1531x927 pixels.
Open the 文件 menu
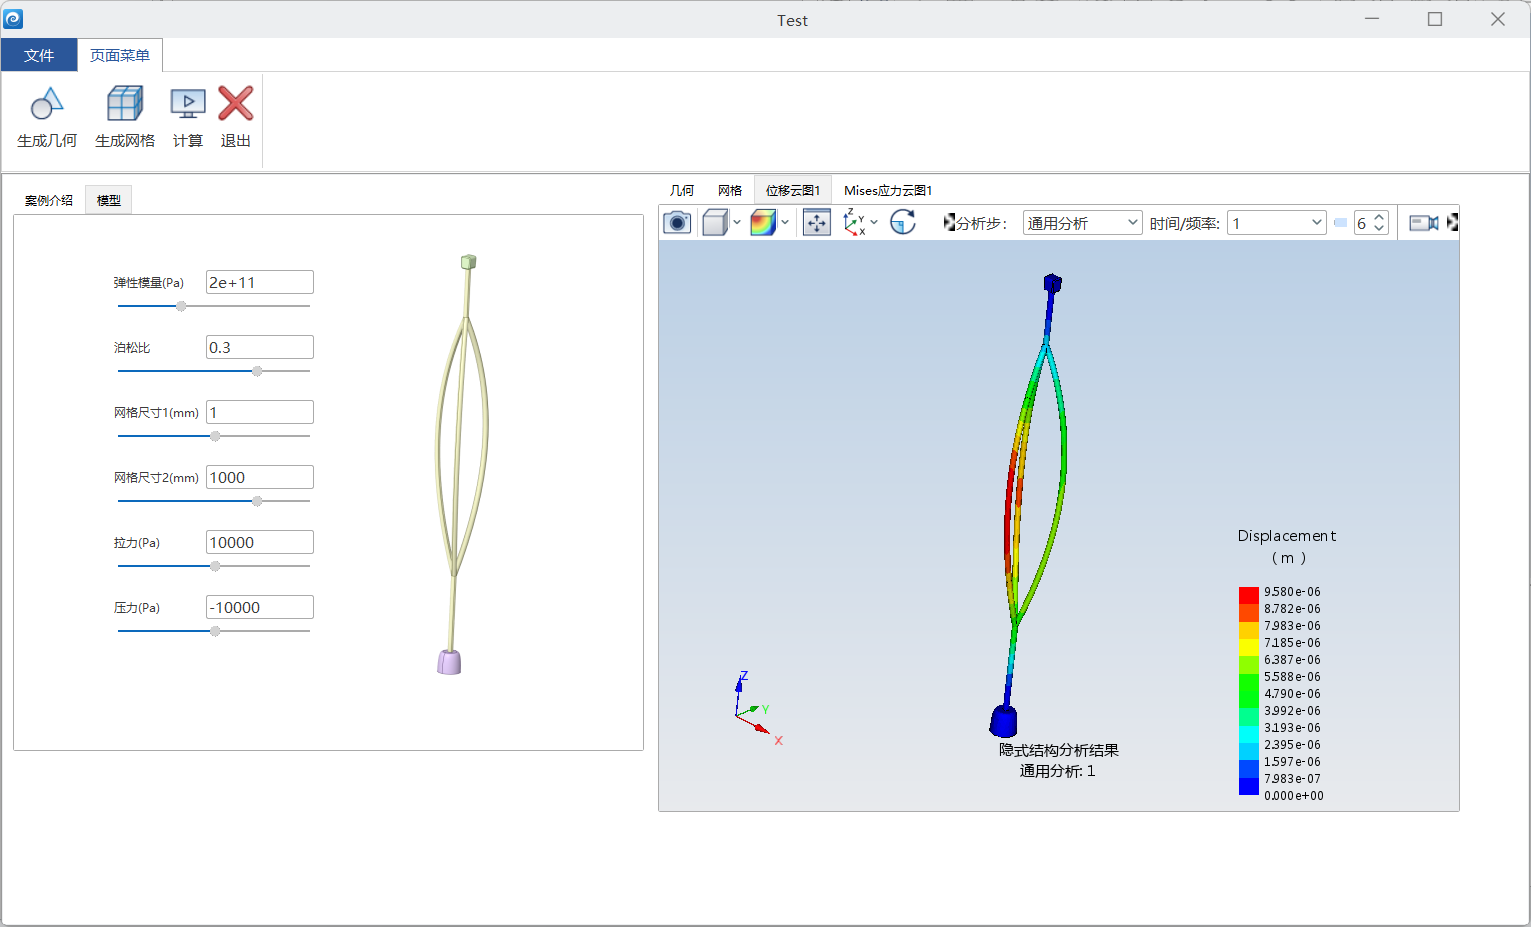[x=39, y=55]
